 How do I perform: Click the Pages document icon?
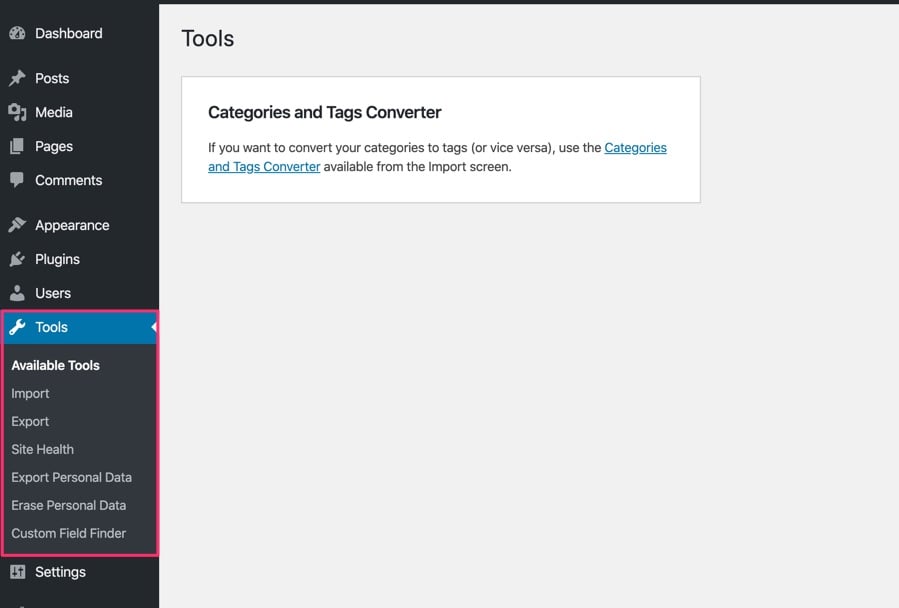click(x=17, y=146)
